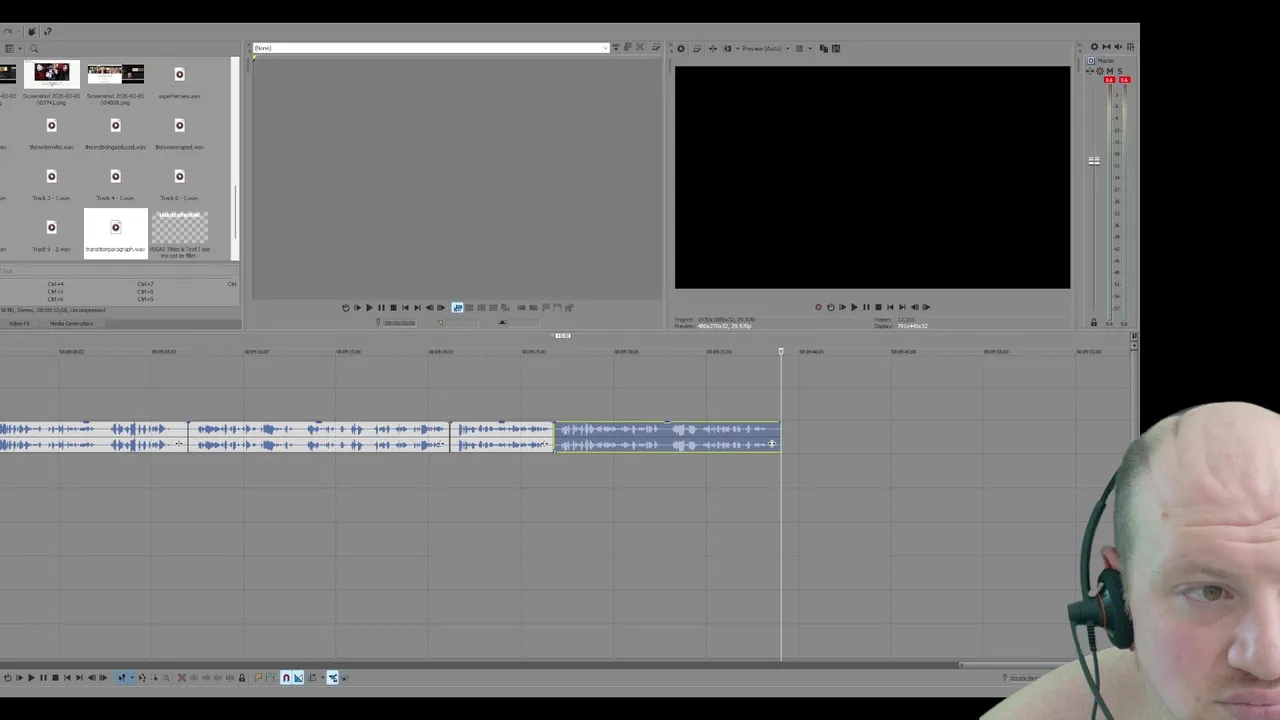Viewport: 1280px width, 720px height.
Task: Toggle automatic crossfades
Action: click(298, 678)
